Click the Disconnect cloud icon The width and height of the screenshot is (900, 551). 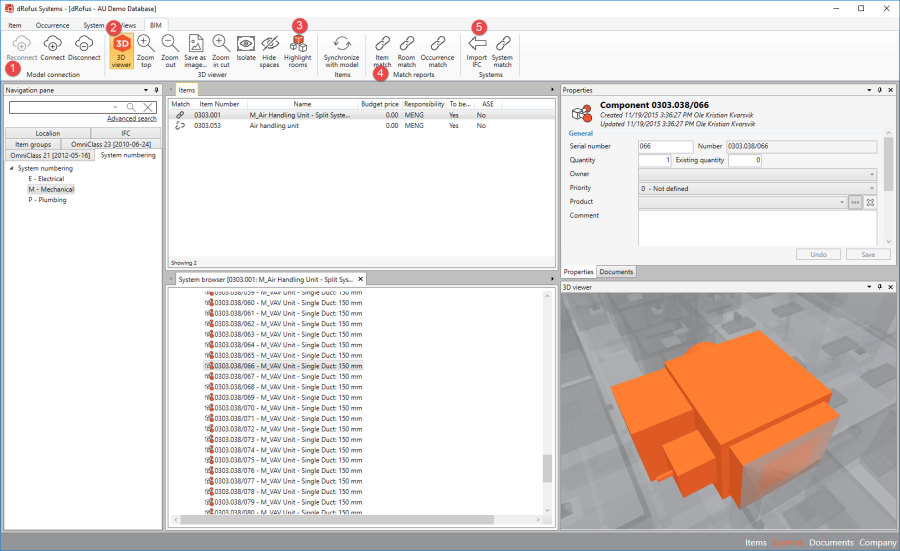pos(84,45)
